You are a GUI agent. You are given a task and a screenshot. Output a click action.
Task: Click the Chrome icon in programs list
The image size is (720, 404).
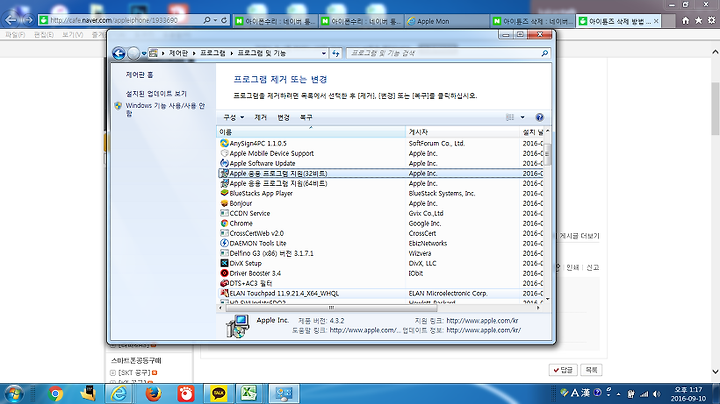click(x=224, y=223)
